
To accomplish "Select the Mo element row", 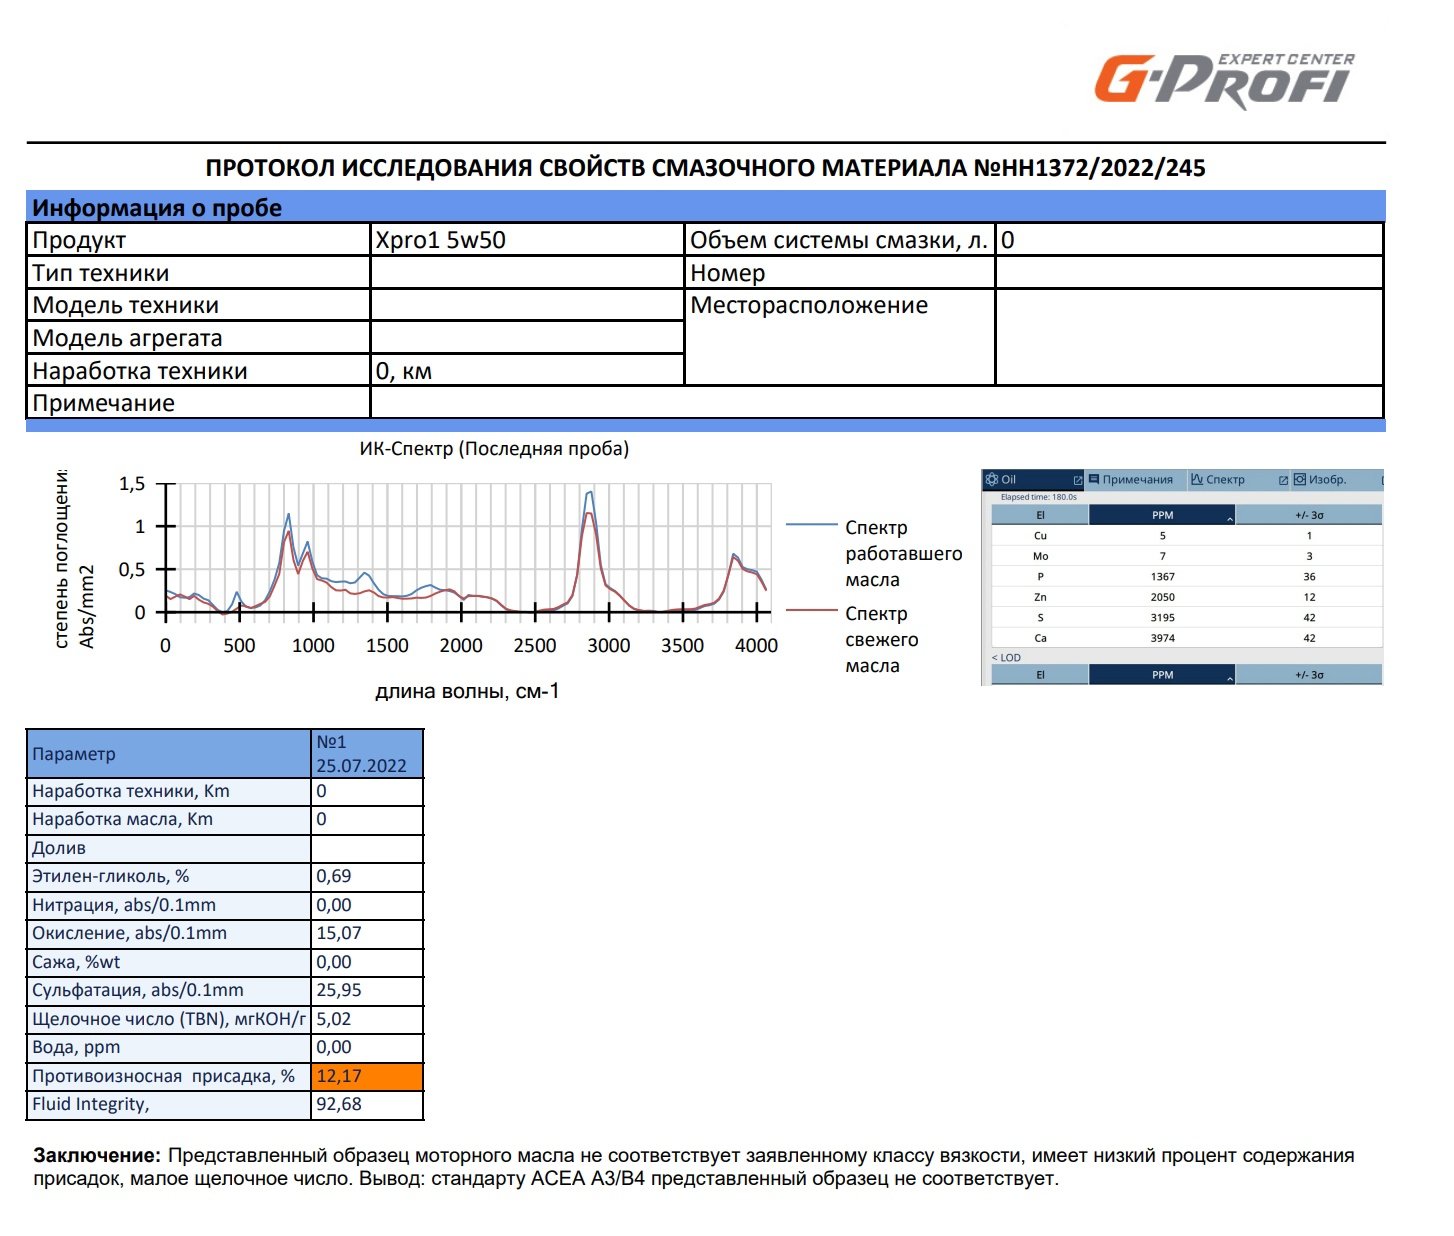I will 1187,556.
